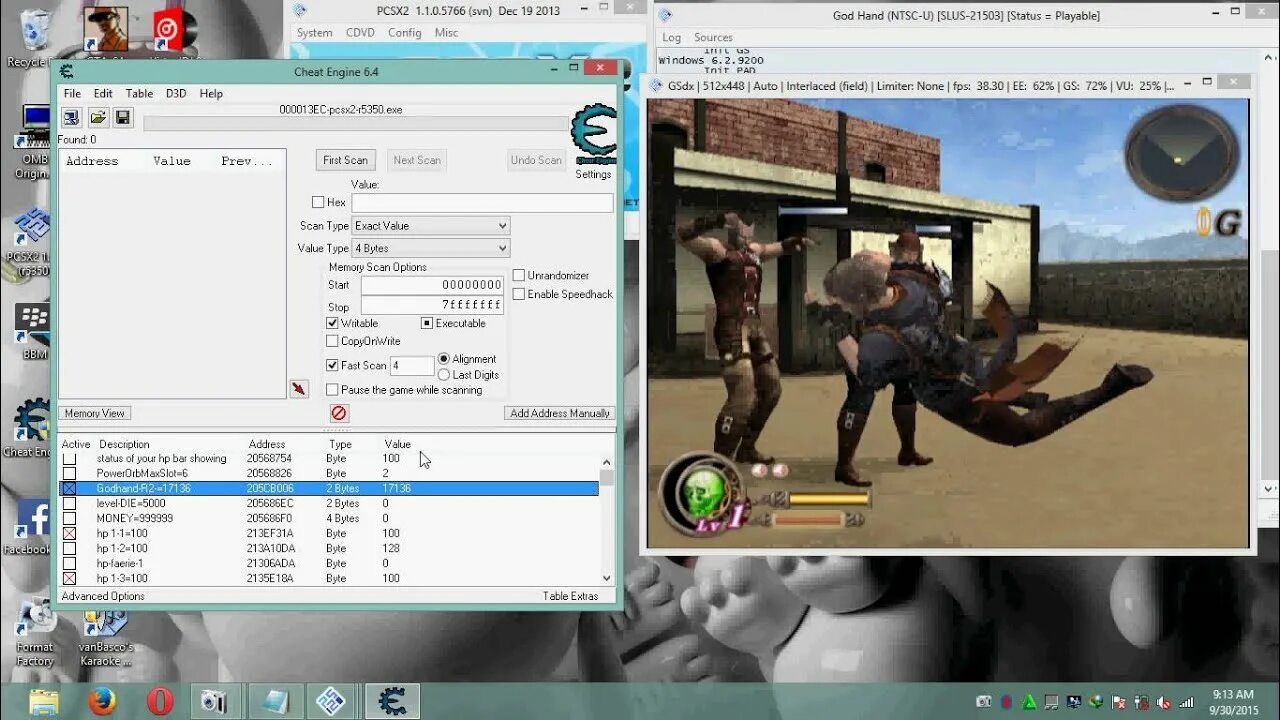Click the scan Value input field
Image resolution: width=1280 pixels, height=720 pixels.
tap(482, 202)
